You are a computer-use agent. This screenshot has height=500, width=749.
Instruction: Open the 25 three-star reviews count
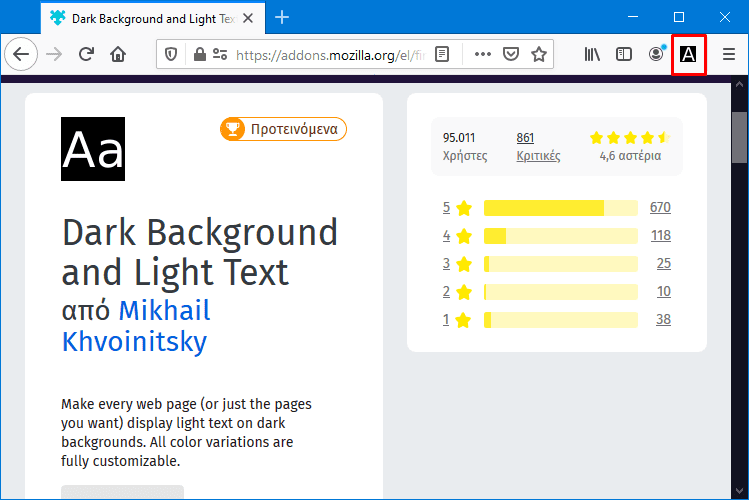pyautogui.click(x=663, y=263)
